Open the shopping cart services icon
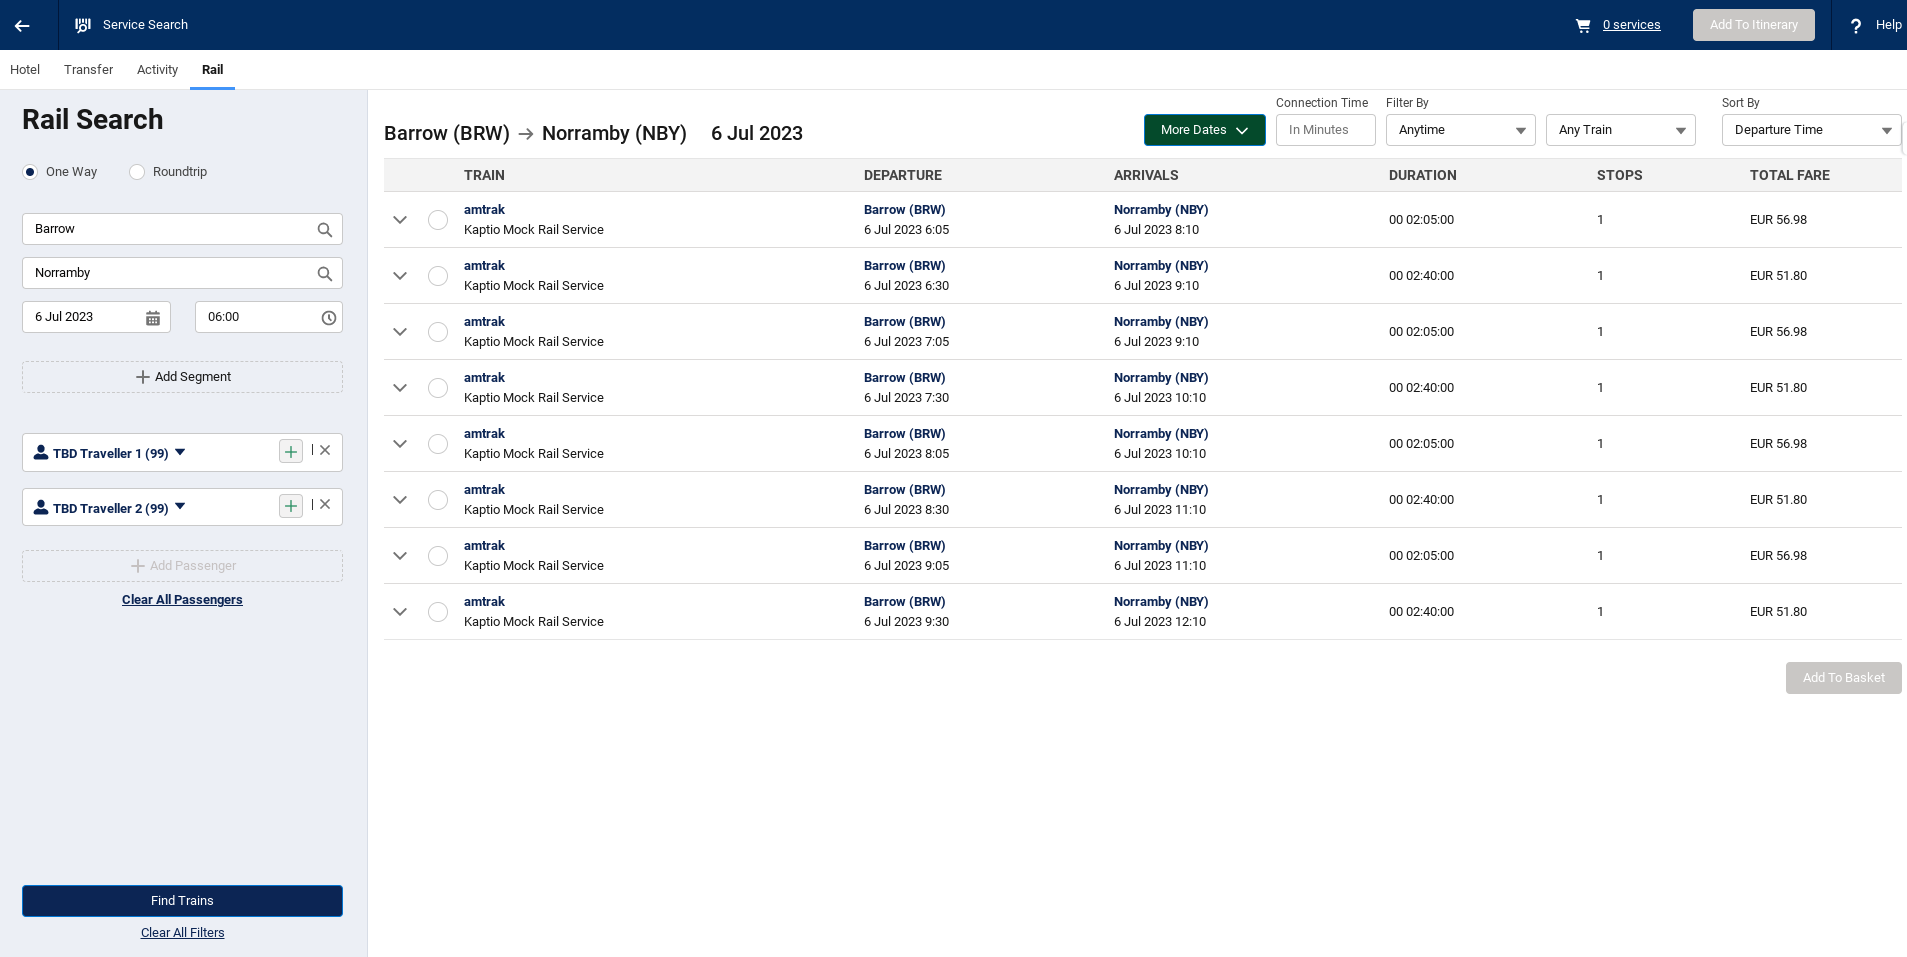 (1582, 25)
